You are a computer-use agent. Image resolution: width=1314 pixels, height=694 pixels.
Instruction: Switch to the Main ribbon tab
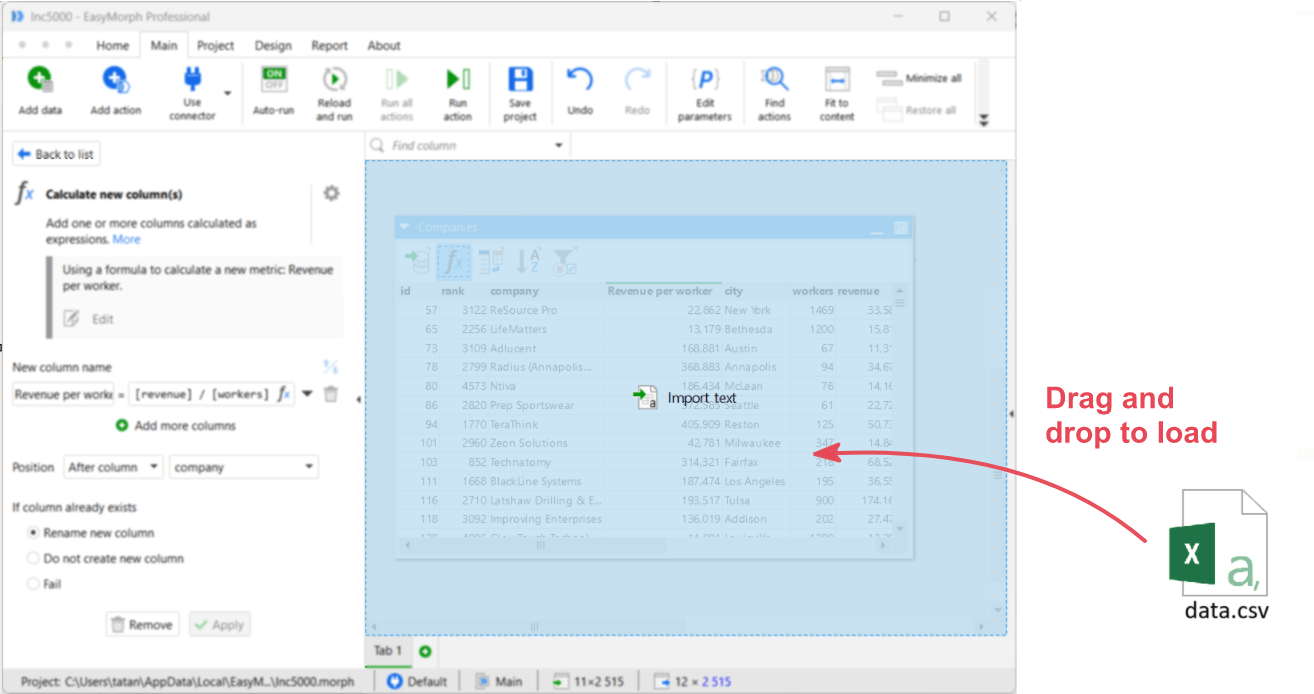tap(164, 45)
